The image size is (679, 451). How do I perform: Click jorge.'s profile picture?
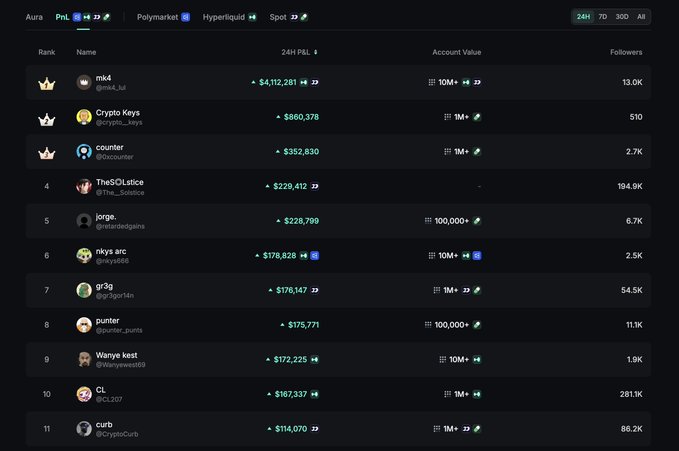pyautogui.click(x=84, y=221)
